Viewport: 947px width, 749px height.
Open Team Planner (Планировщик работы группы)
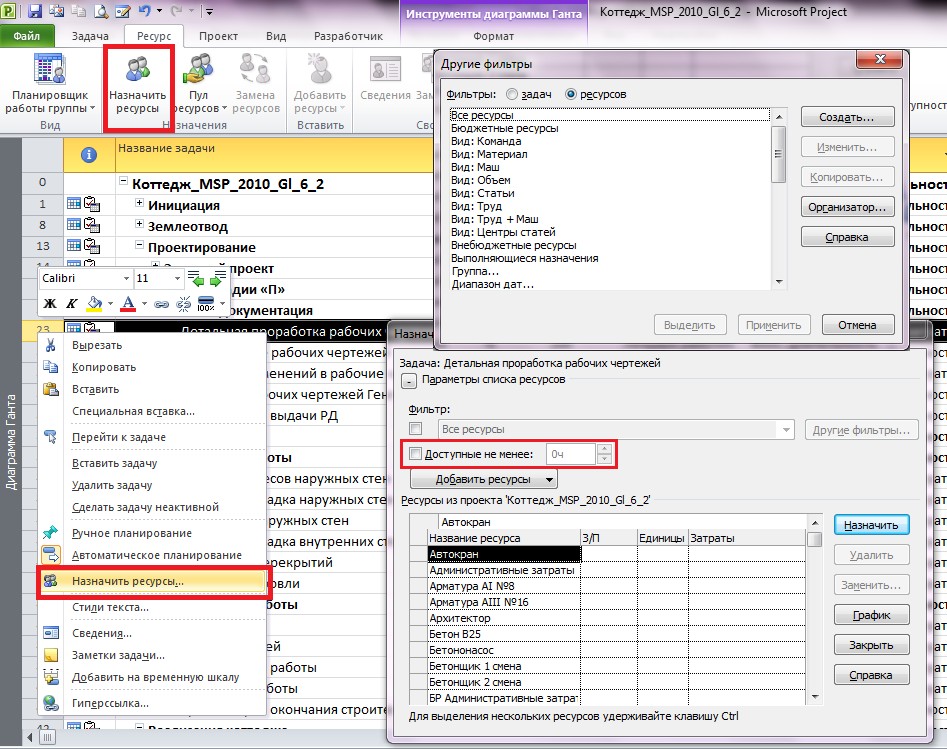(x=50, y=83)
